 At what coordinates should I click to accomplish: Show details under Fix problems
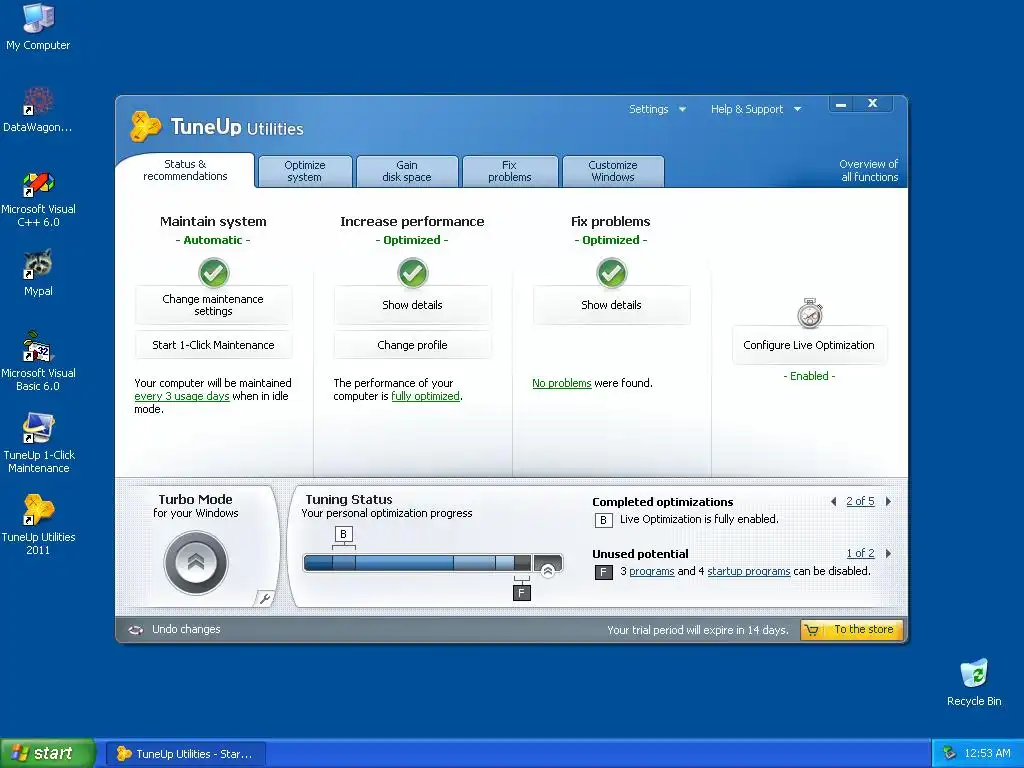pos(611,305)
